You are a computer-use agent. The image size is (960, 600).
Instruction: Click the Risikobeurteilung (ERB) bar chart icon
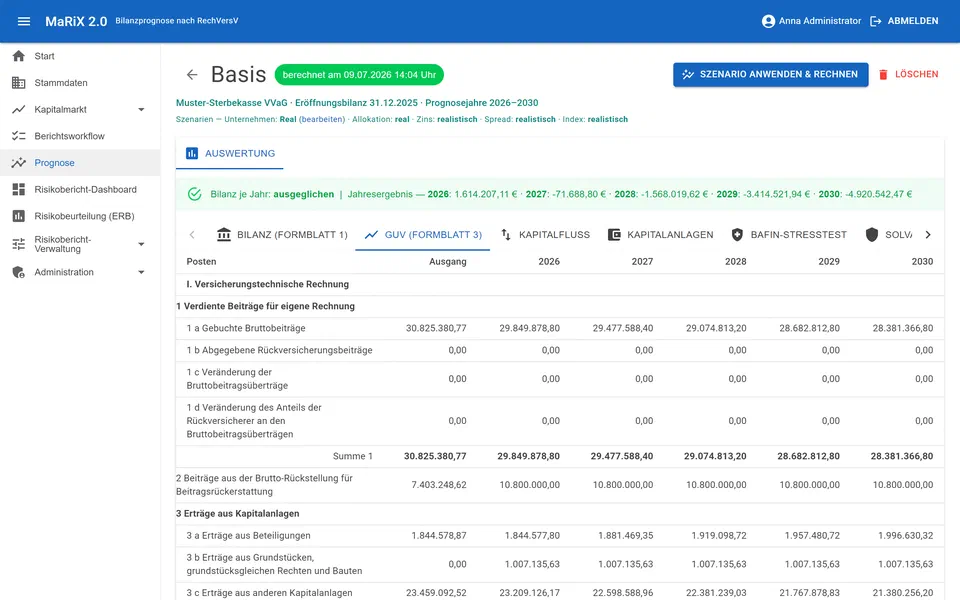(19, 216)
